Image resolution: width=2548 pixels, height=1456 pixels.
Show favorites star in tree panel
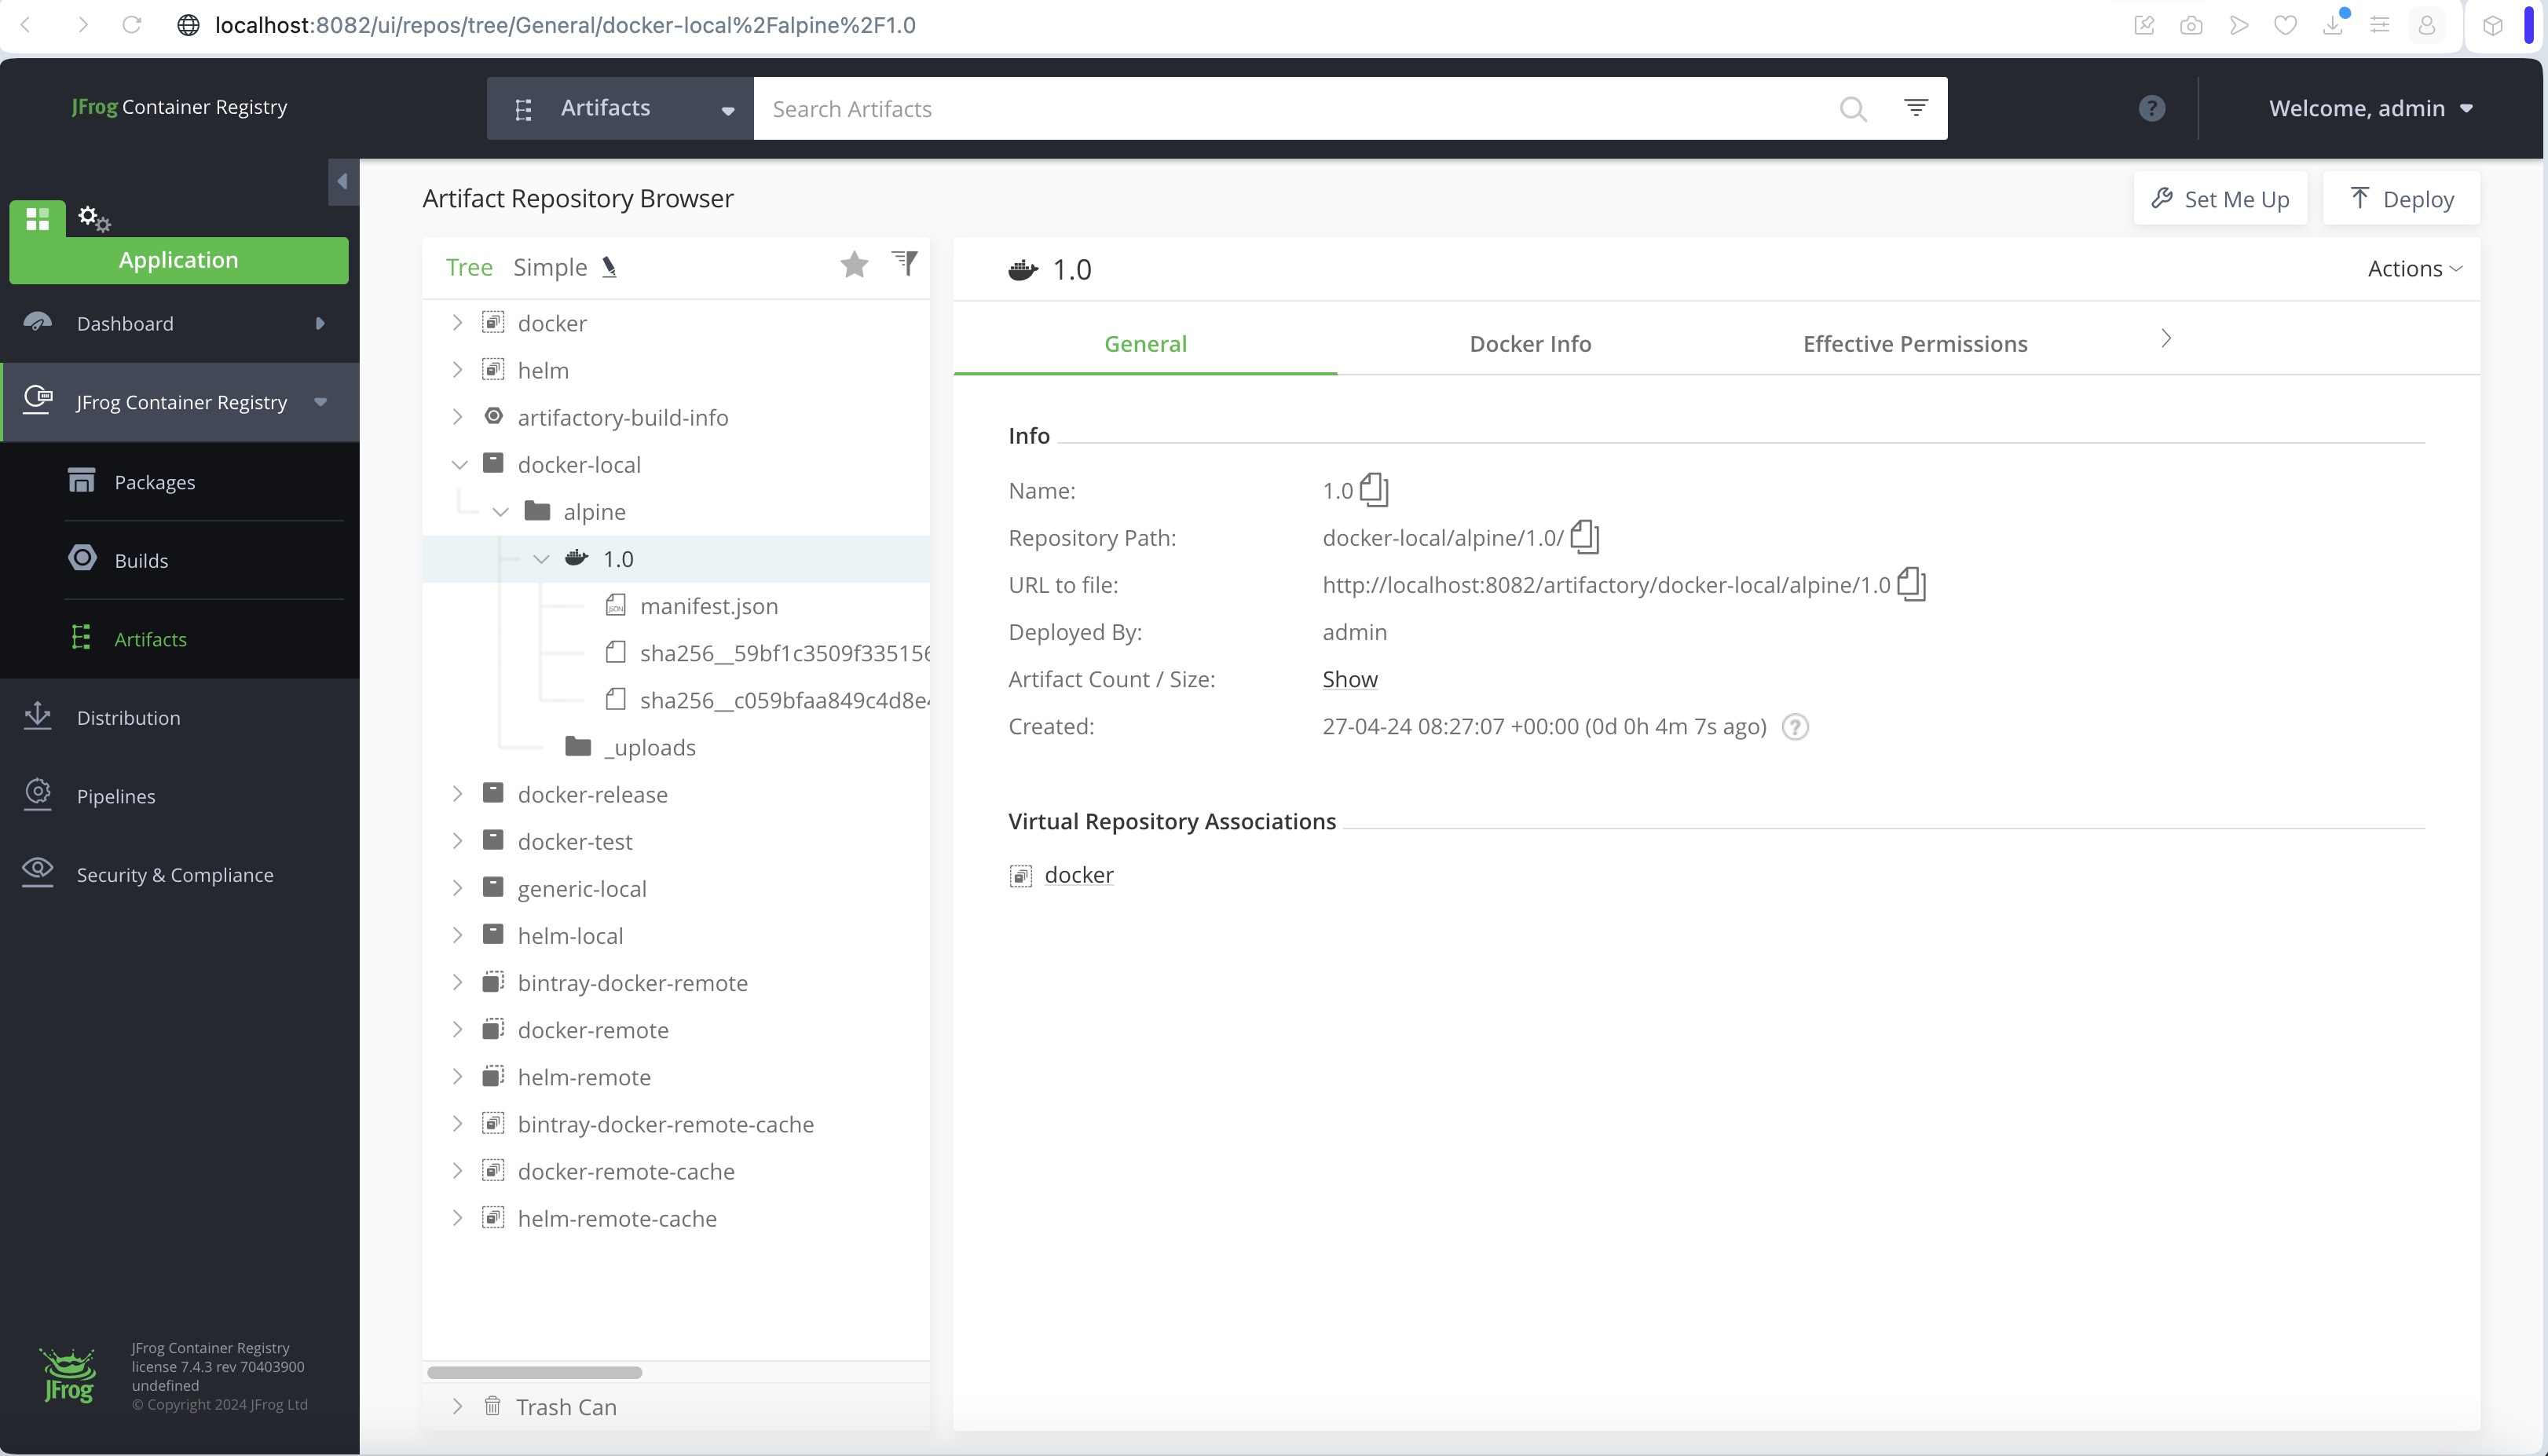click(x=854, y=265)
